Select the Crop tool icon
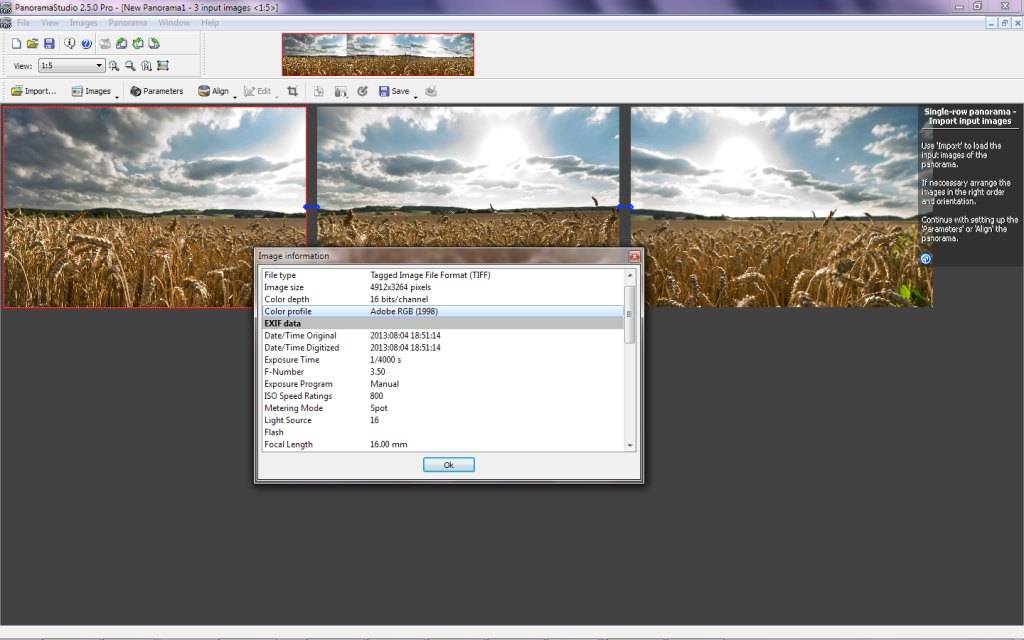Image resolution: width=1024 pixels, height=640 pixels. pyautogui.click(x=293, y=91)
